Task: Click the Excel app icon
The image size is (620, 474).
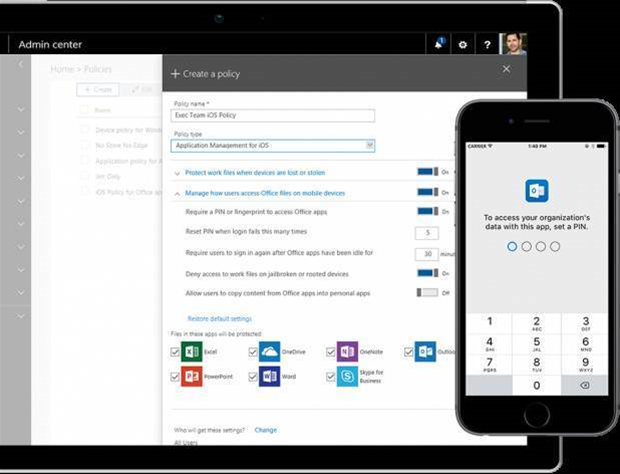Action: 192,351
